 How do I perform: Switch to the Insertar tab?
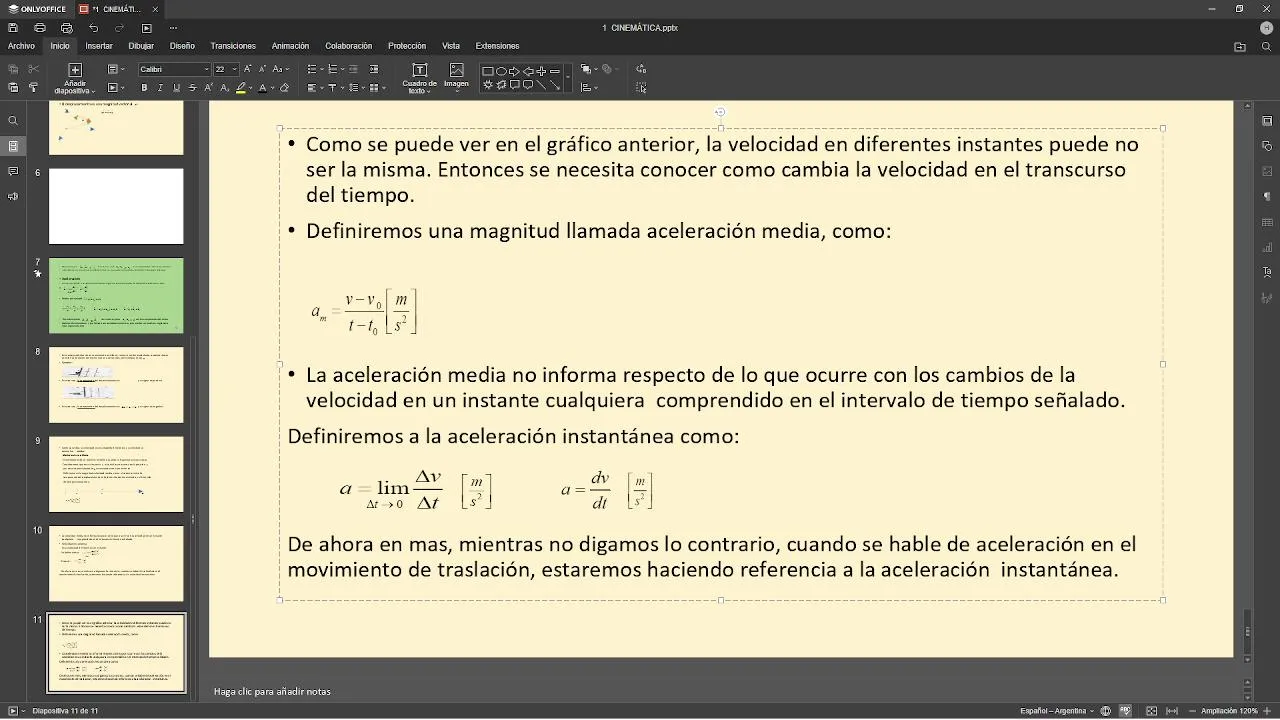[99, 46]
